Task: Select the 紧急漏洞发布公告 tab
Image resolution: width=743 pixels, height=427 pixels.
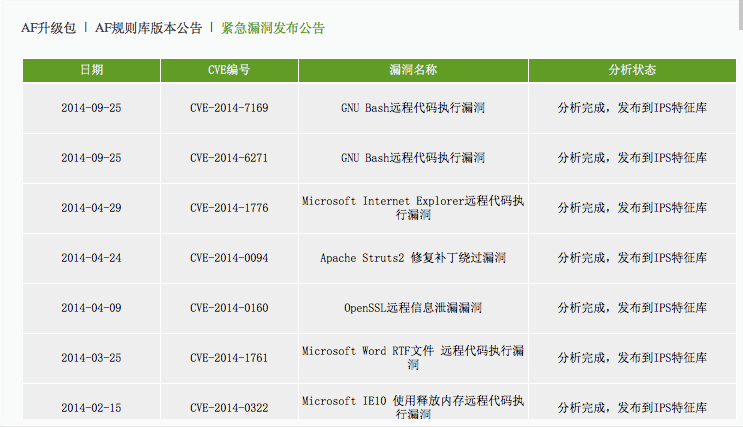Action: pyautogui.click(x=273, y=28)
